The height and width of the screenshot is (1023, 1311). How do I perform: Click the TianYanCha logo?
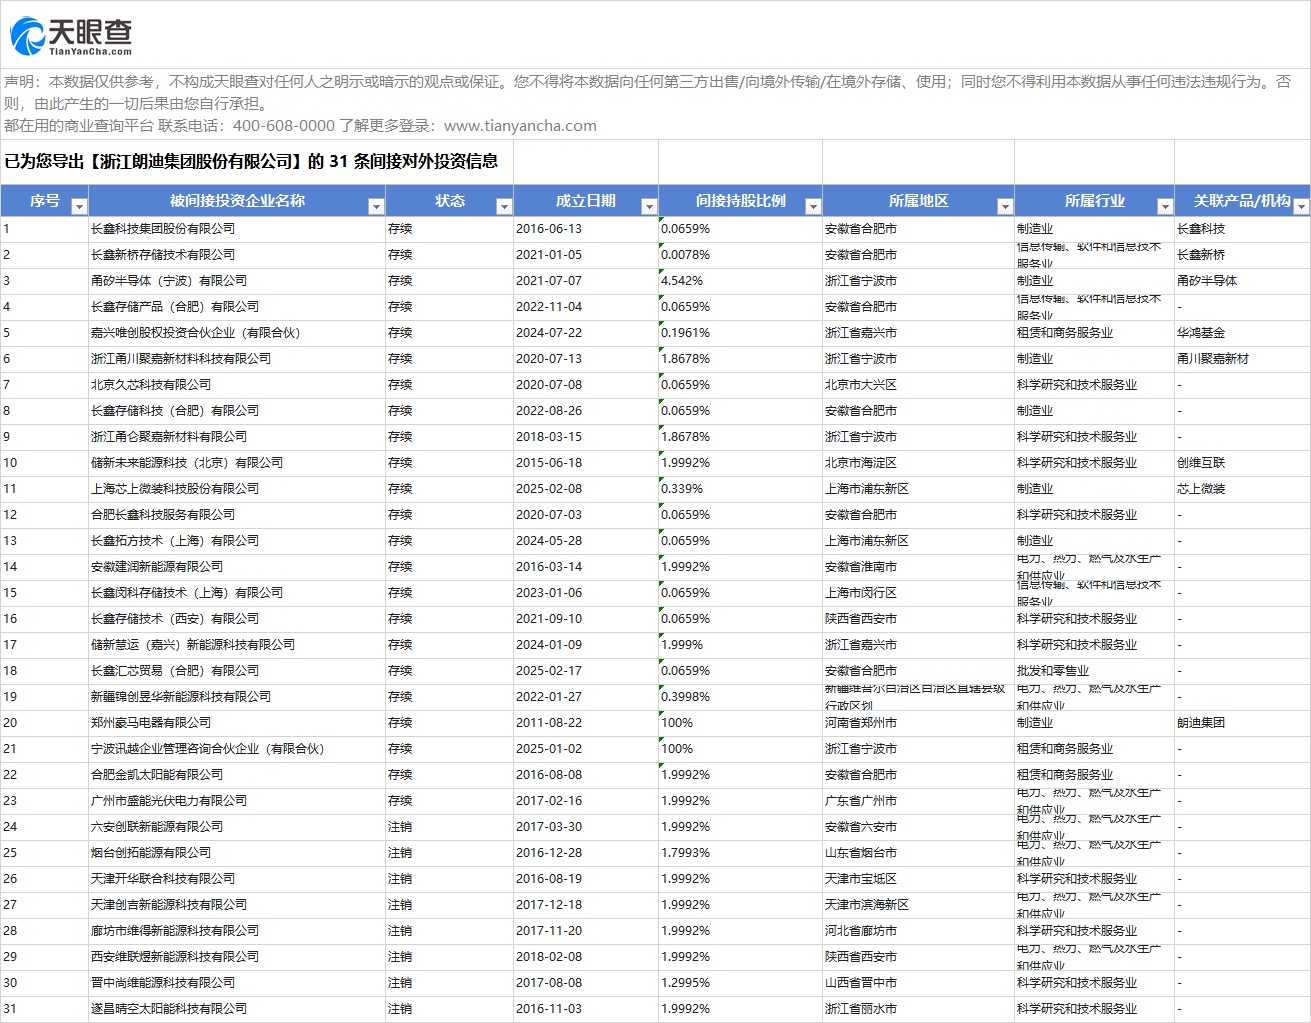tap(71, 37)
